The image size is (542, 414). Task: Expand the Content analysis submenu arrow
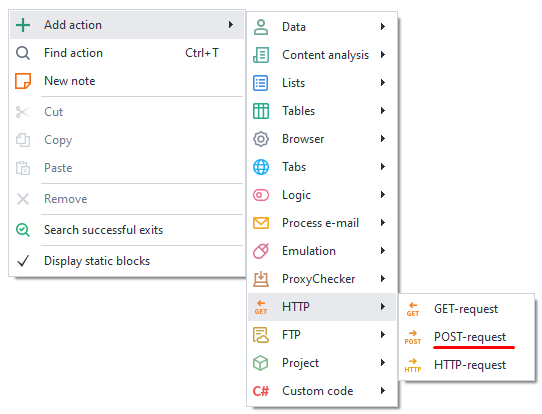[383, 55]
